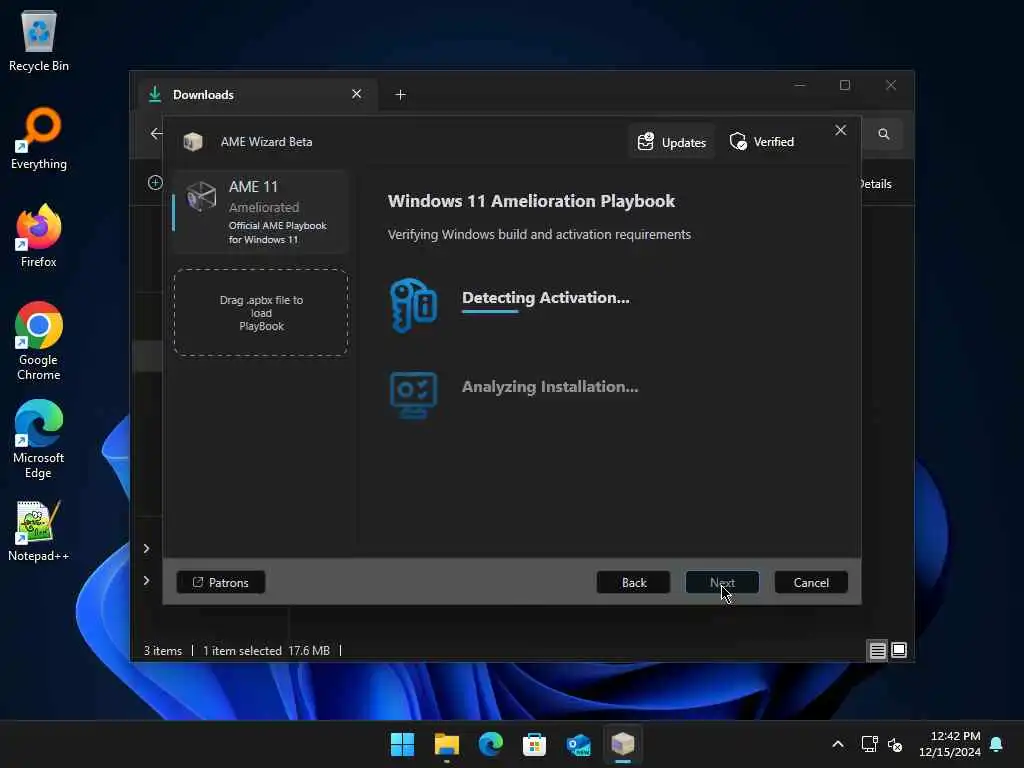
Task: Click the Details pane button in File Explorer
Action: click(x=876, y=184)
